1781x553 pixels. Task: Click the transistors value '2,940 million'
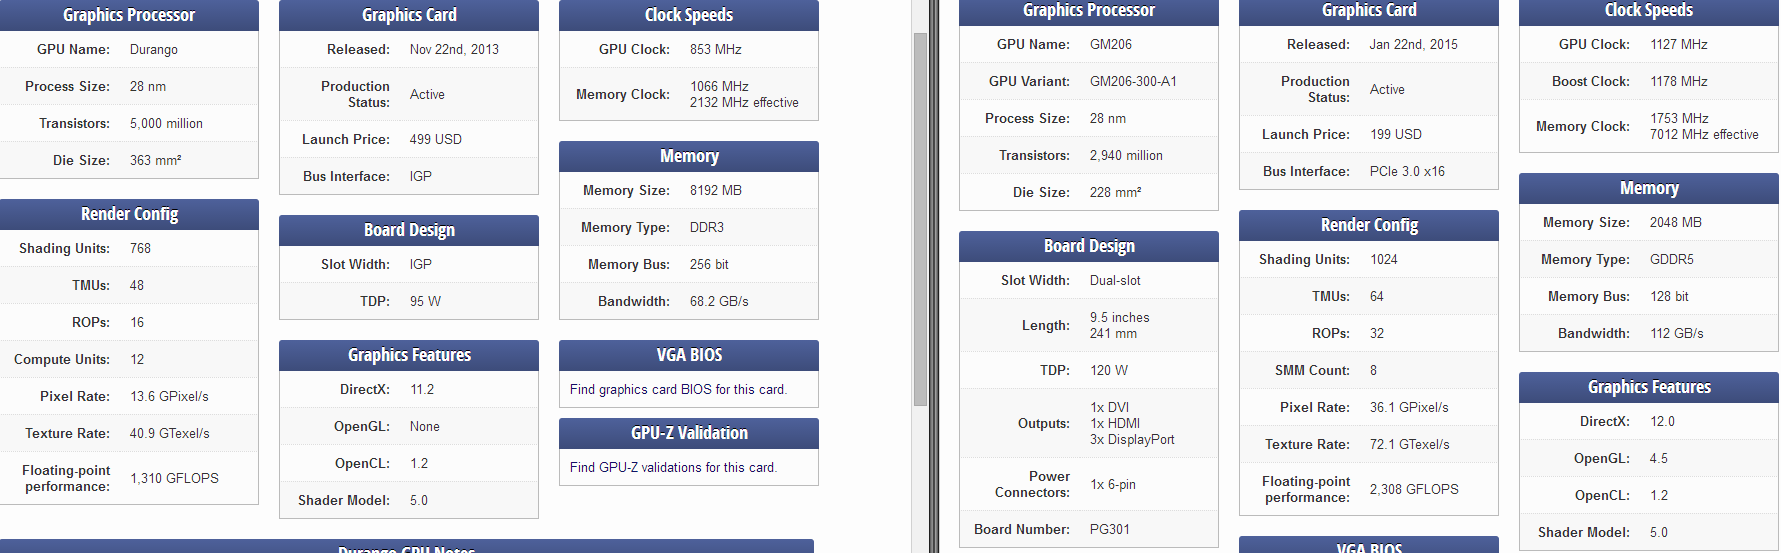point(1126,155)
